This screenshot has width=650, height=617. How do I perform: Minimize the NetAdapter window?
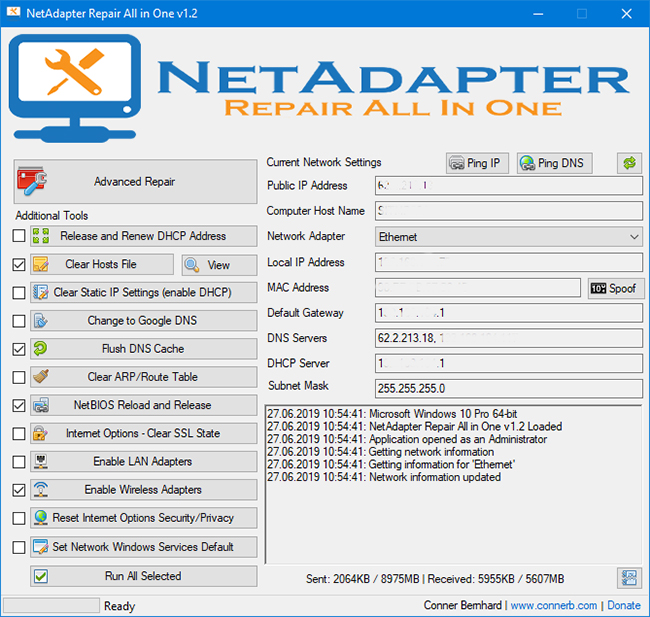(x=538, y=14)
